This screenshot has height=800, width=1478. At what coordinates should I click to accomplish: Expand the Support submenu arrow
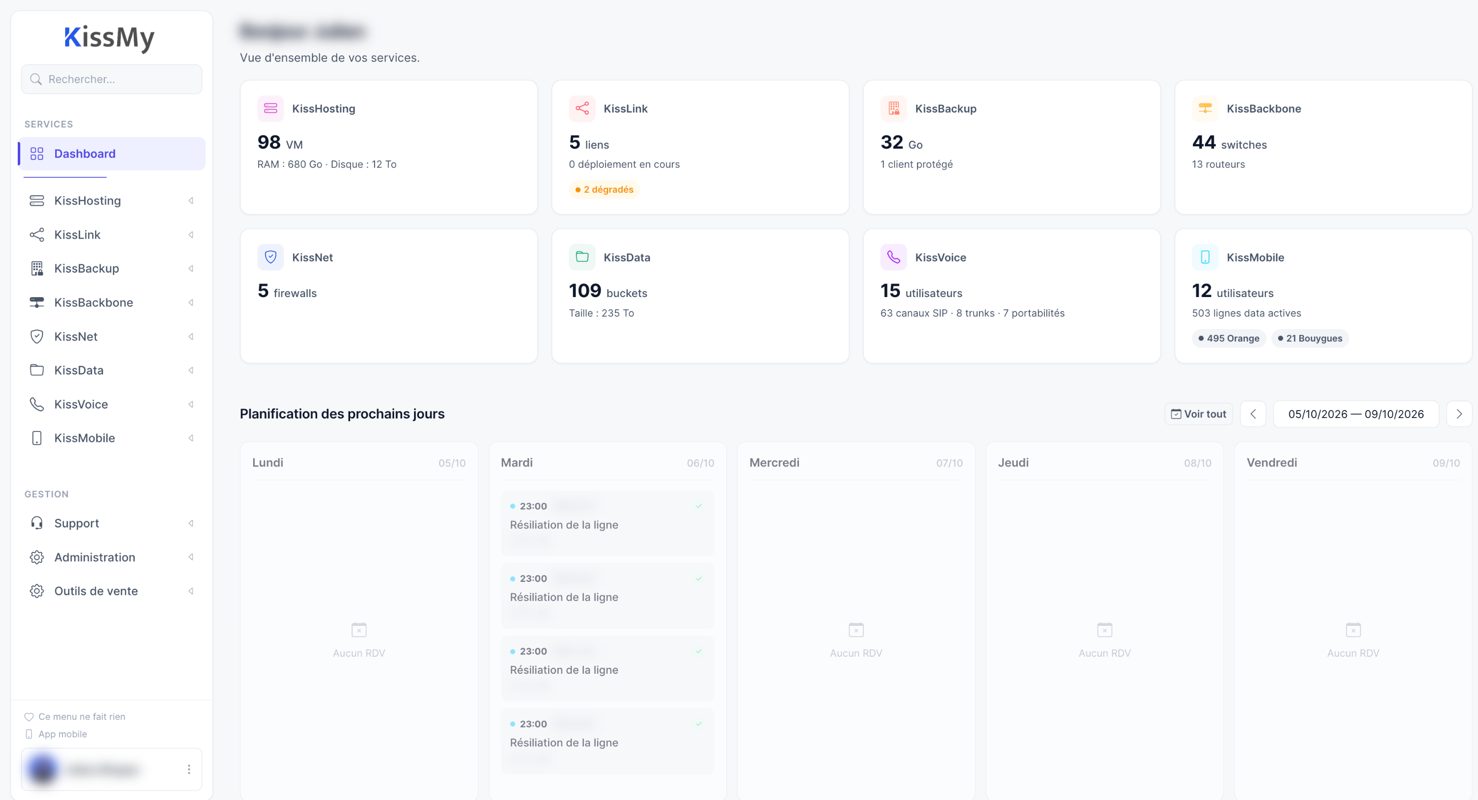coord(191,524)
